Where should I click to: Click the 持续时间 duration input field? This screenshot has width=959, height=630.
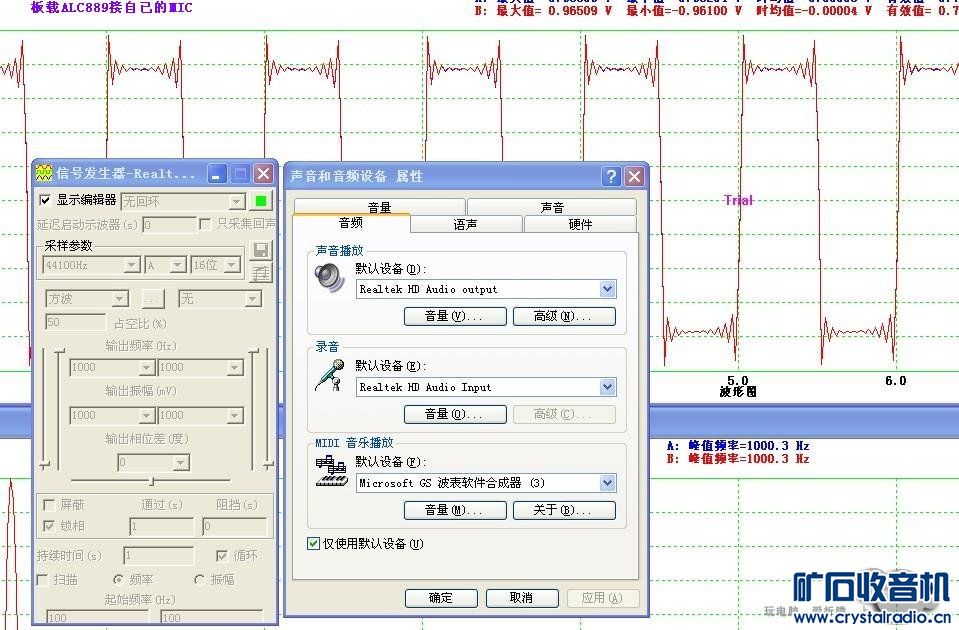point(159,555)
